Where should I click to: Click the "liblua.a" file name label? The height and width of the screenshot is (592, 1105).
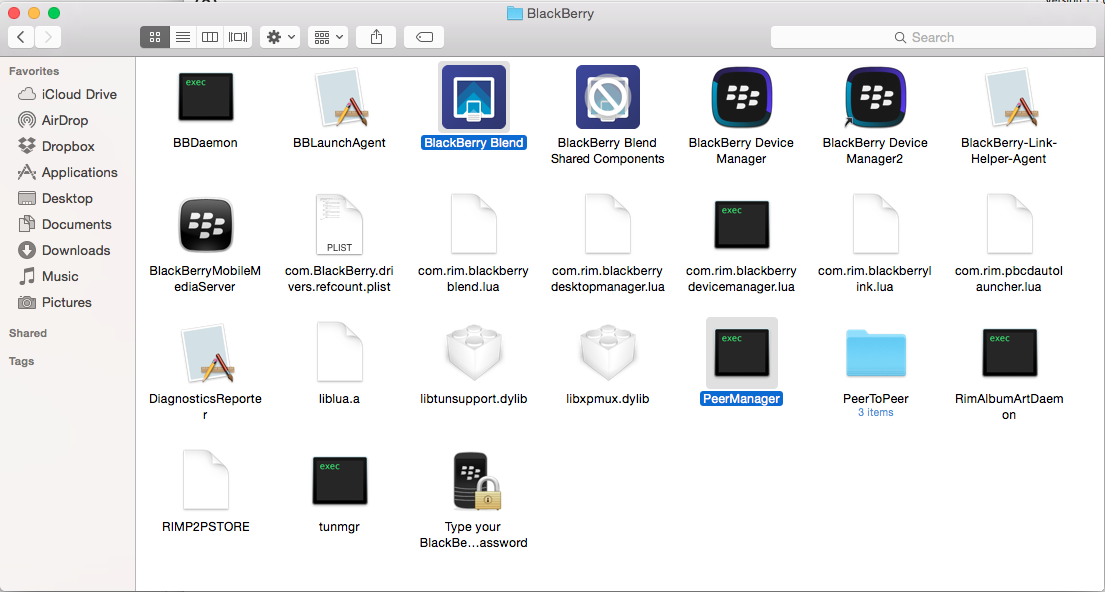pos(340,399)
